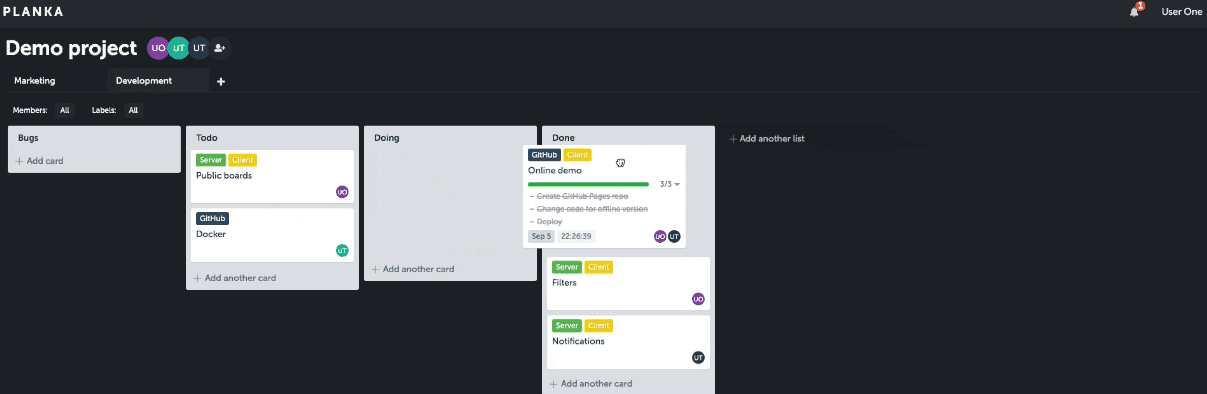Image resolution: width=1207 pixels, height=394 pixels.
Task: Click the Demo project title
Action: coord(71,47)
